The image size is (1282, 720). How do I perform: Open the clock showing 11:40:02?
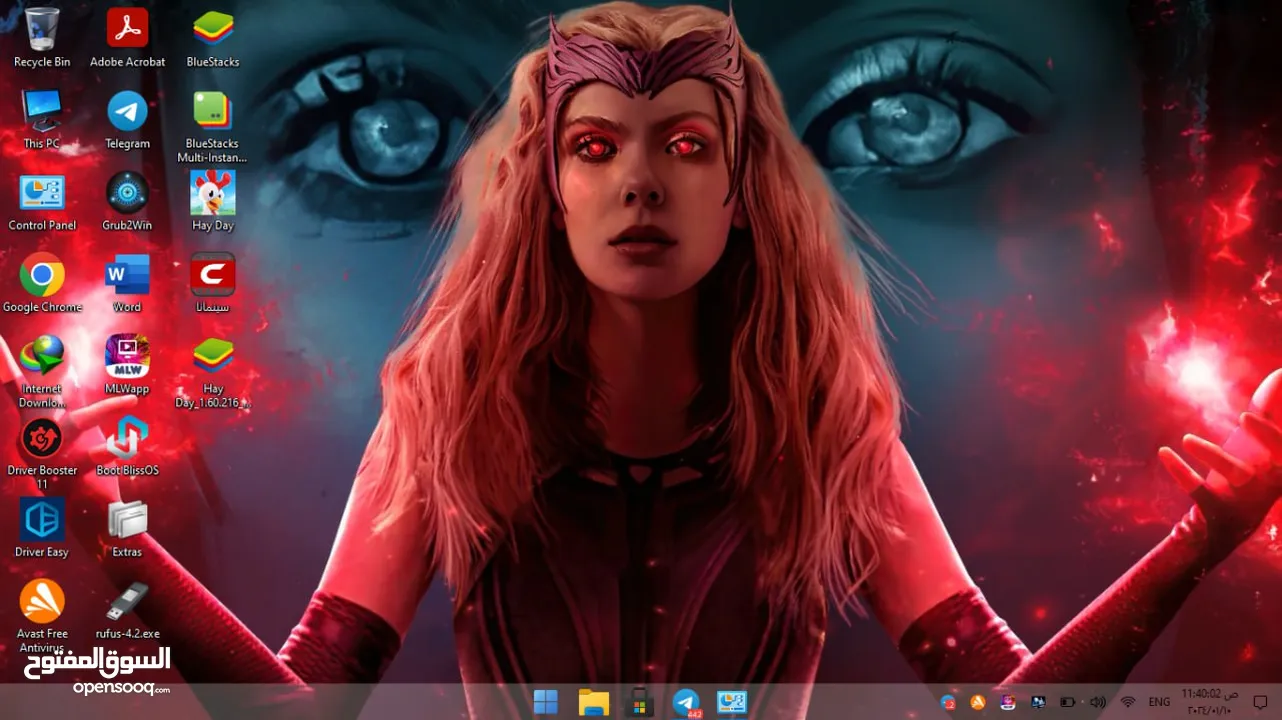point(1211,702)
